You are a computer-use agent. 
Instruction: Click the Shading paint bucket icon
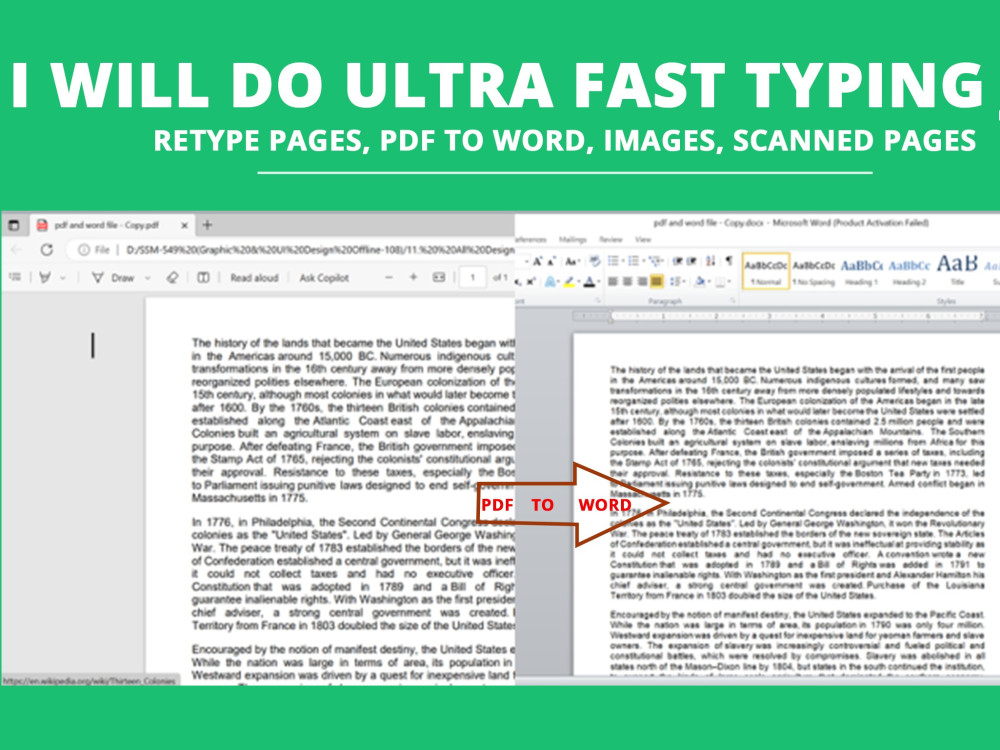tap(700, 281)
